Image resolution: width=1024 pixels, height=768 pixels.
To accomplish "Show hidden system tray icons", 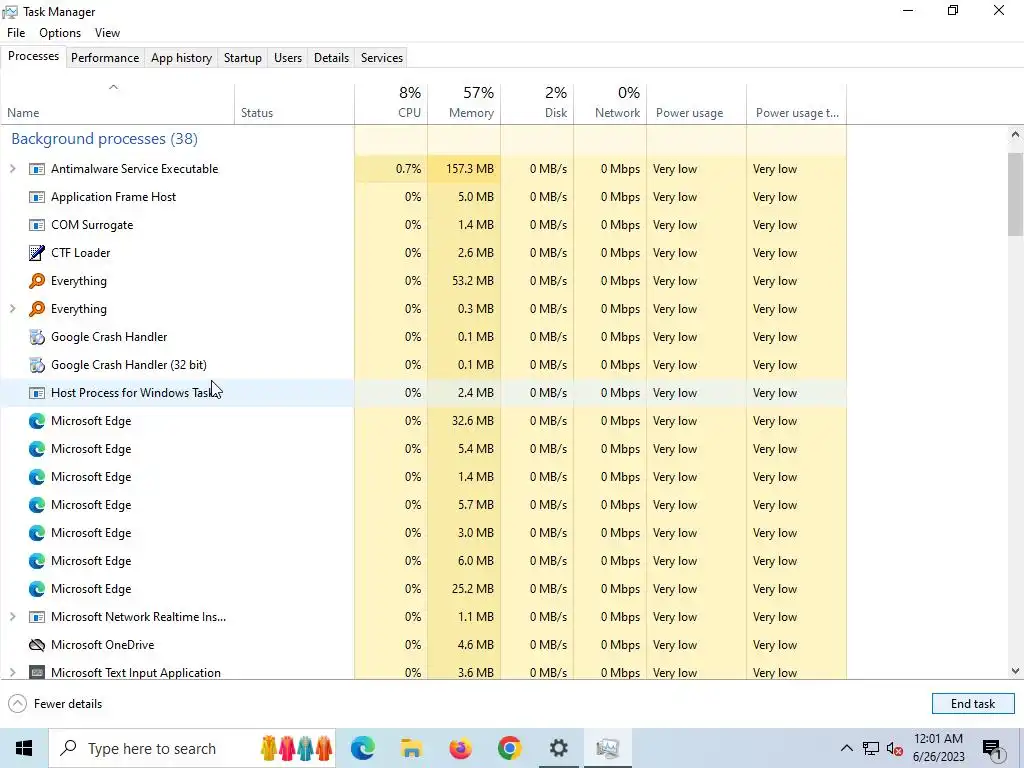I will (x=846, y=748).
